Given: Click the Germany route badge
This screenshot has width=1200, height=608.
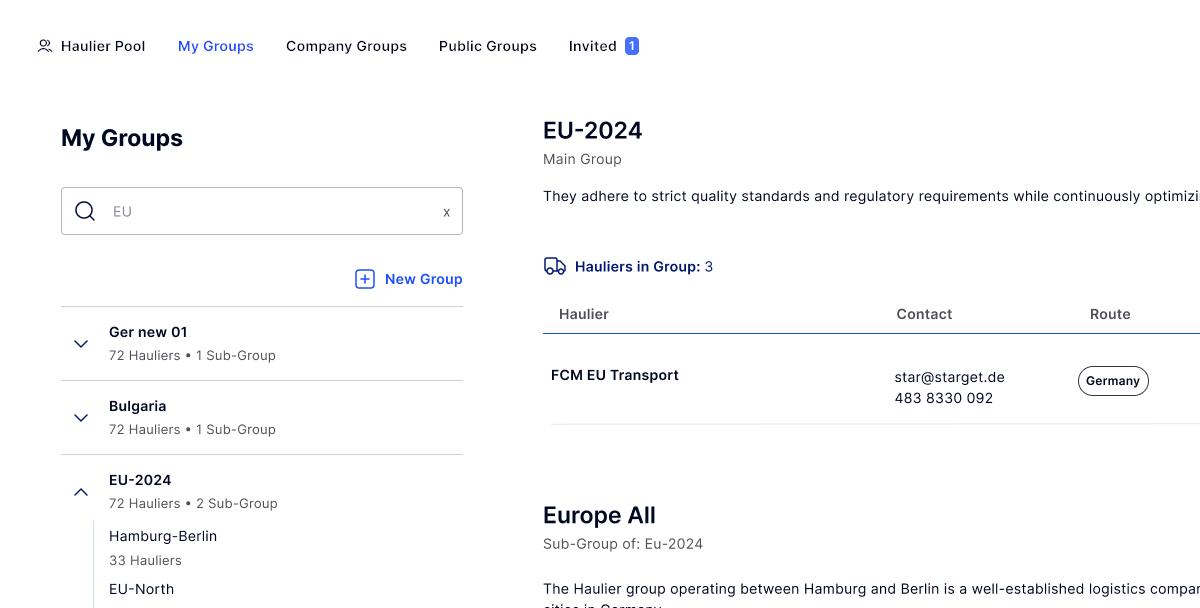Looking at the screenshot, I should pyautogui.click(x=1113, y=381).
